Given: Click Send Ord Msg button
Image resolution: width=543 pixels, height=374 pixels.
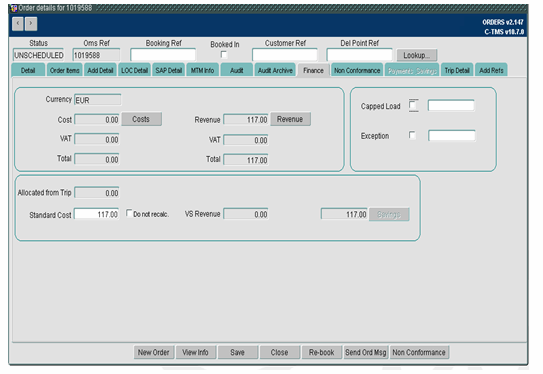Looking at the screenshot, I should (366, 352).
